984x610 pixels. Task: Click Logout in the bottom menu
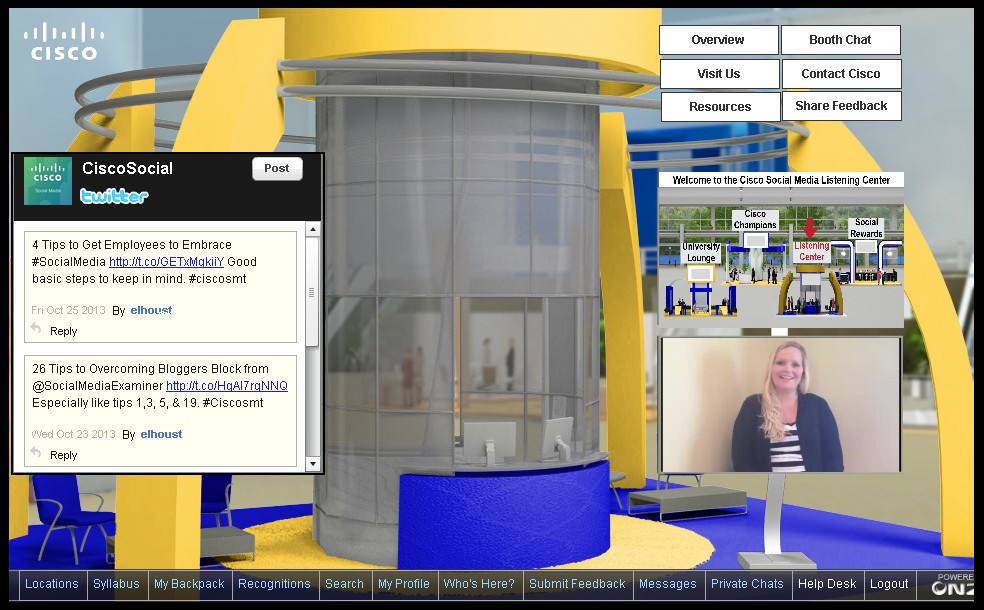click(889, 584)
